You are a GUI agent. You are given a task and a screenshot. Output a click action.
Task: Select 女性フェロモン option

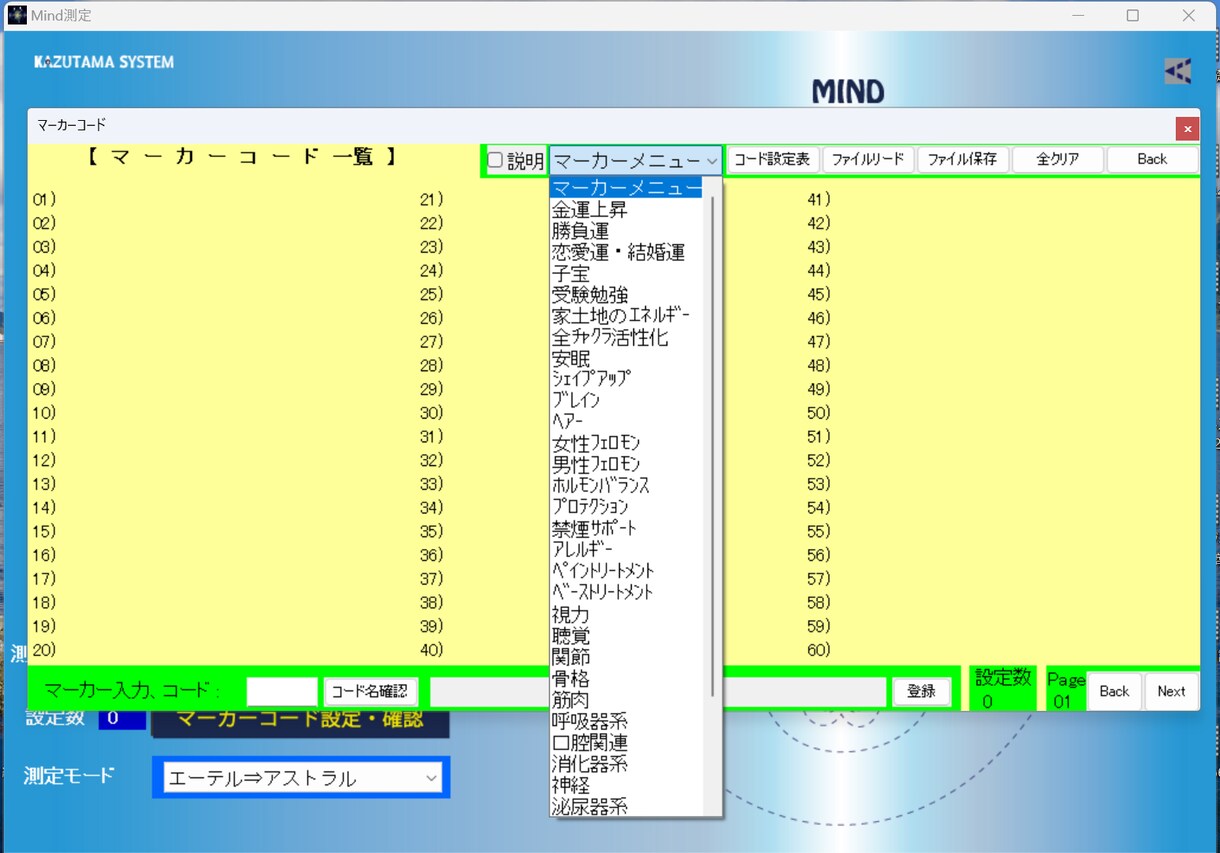click(x=596, y=443)
